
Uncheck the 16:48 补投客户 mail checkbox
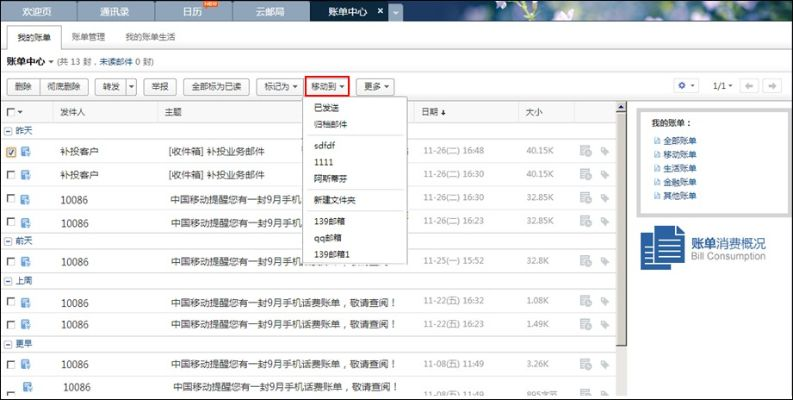(x=11, y=152)
